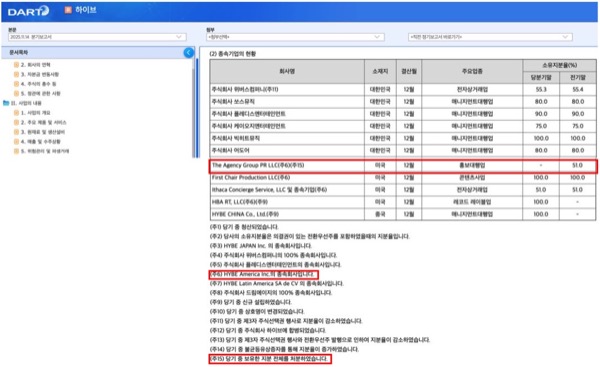Image resolution: width=600 pixels, height=367 pixels.
Task: Open the 본문 dropdown showing 2025.11.14 분기보고서
Action: pos(97,37)
